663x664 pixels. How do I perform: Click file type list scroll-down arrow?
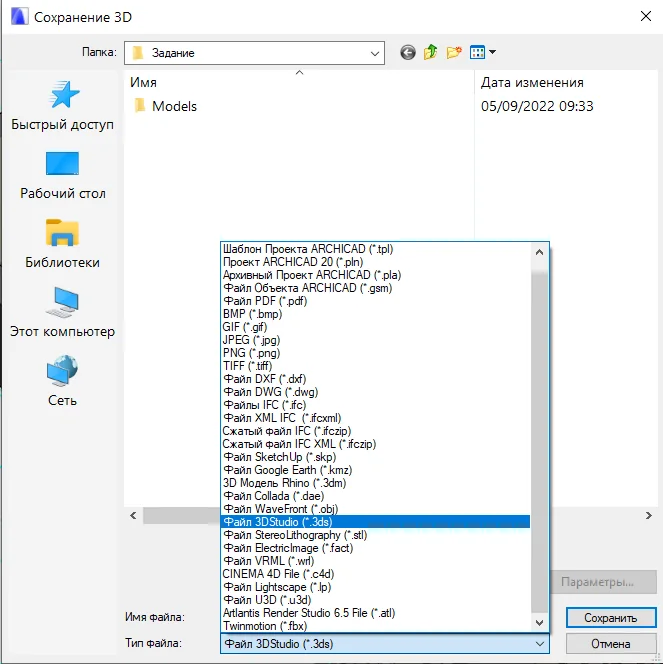tap(539, 622)
